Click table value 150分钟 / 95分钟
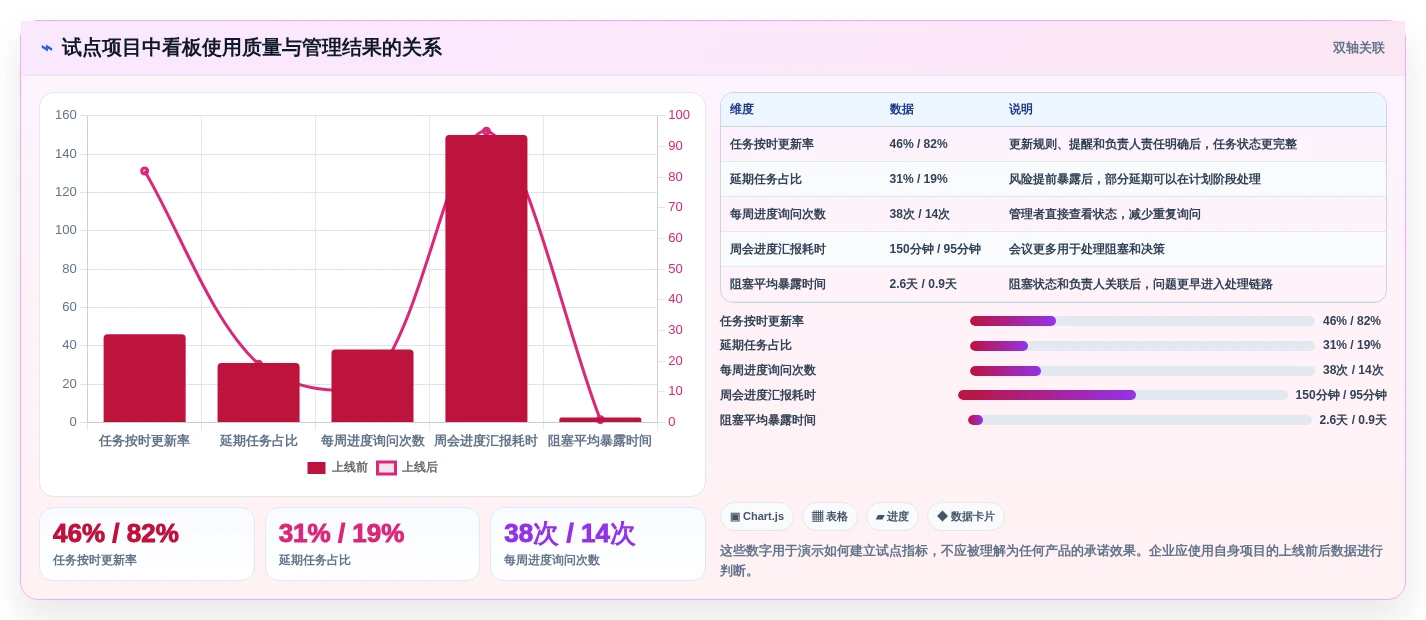 [x=935, y=249]
